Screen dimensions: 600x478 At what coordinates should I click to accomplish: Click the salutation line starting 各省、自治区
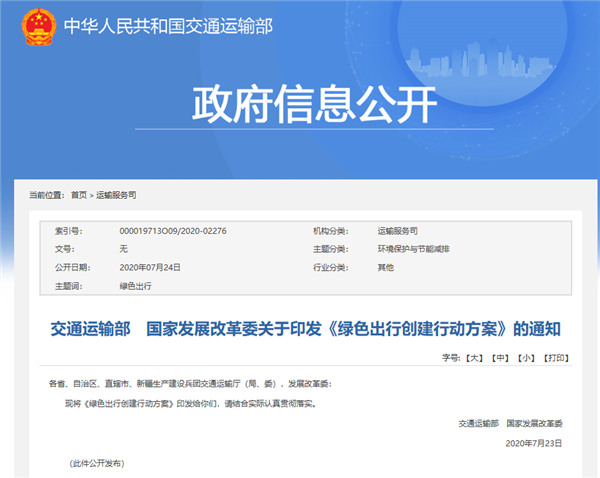pyautogui.click(x=190, y=384)
